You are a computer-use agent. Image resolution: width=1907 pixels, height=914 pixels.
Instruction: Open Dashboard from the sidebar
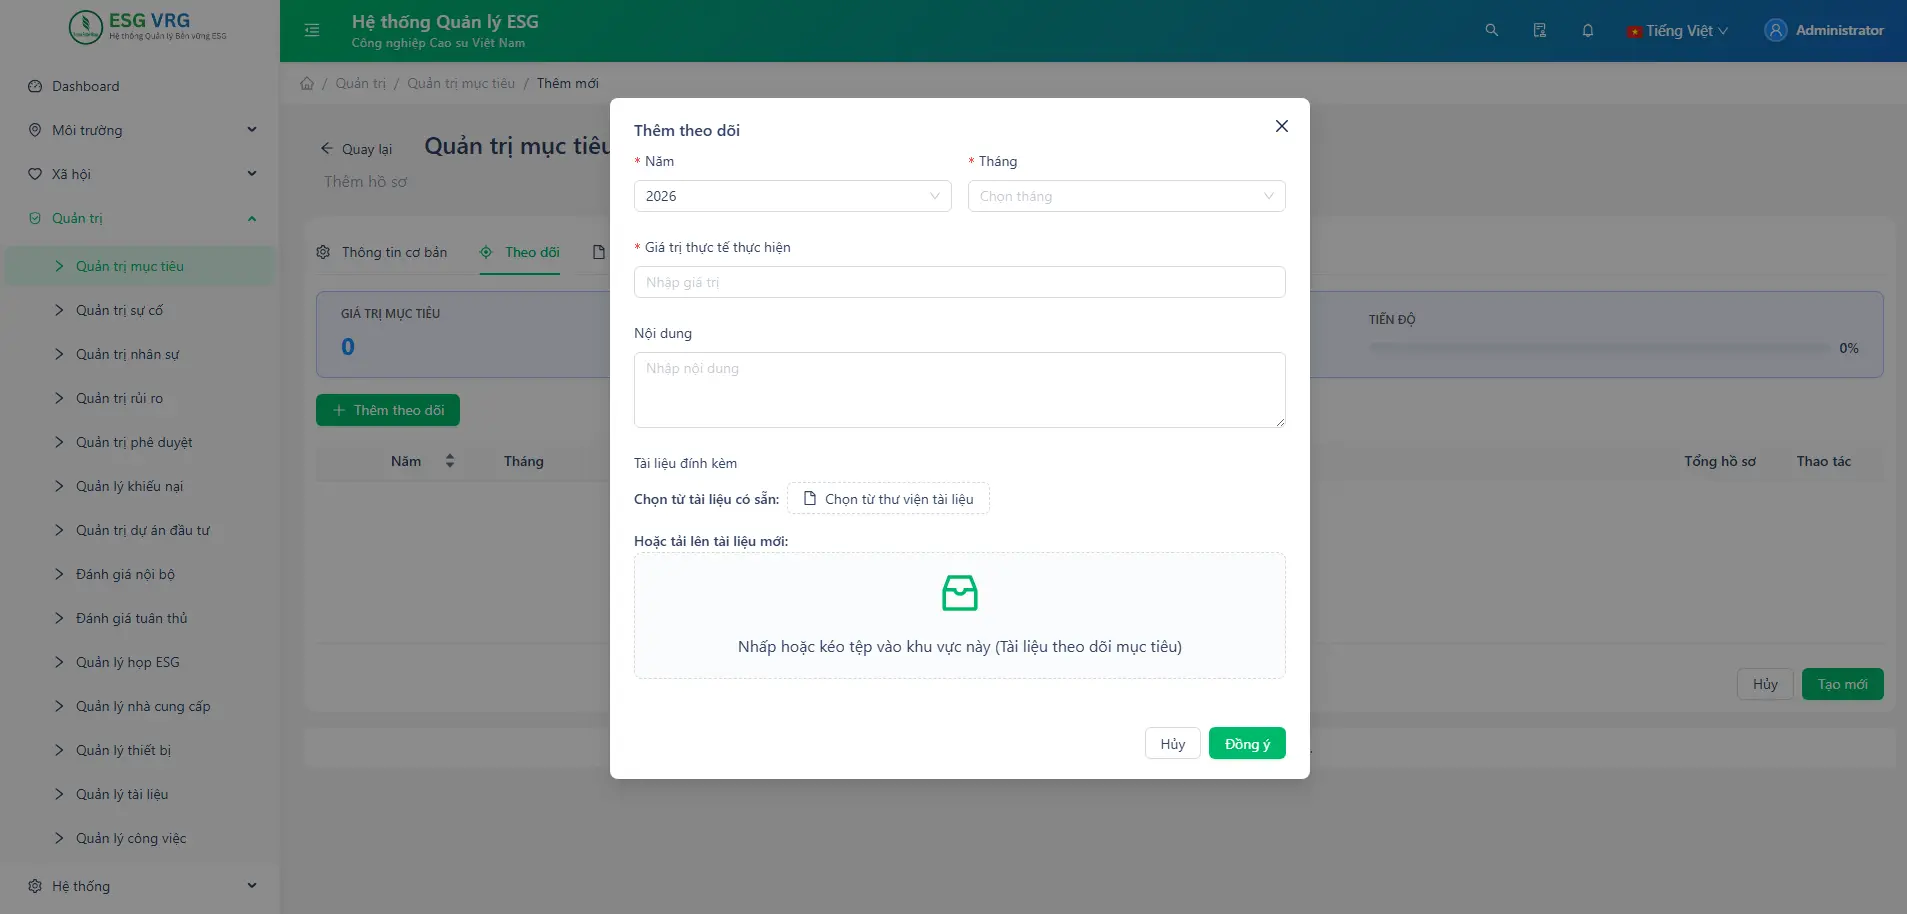pos(140,86)
